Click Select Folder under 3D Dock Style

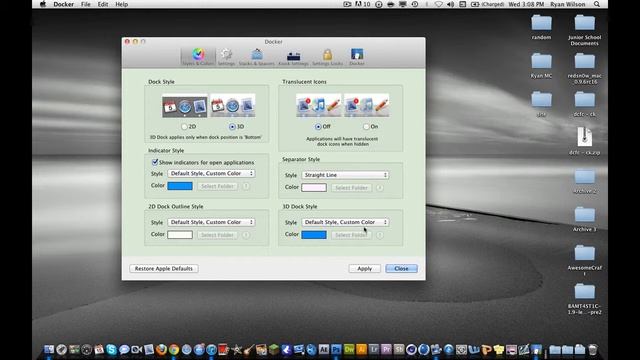point(351,235)
